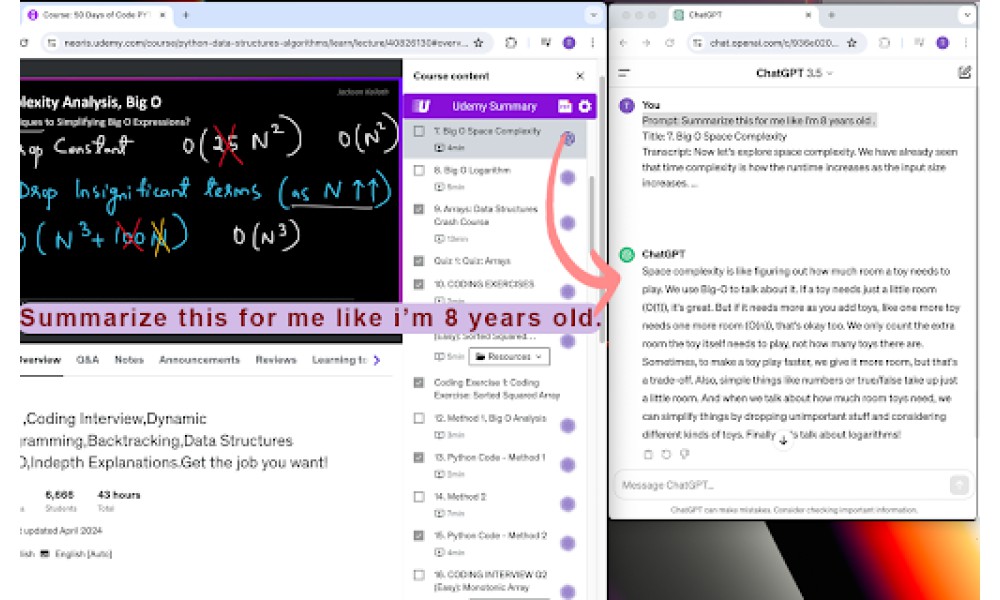Viewport: 1000px width, 600px height.
Task: Open the tab search dropdown in the Udemy window
Action: (x=594, y=15)
